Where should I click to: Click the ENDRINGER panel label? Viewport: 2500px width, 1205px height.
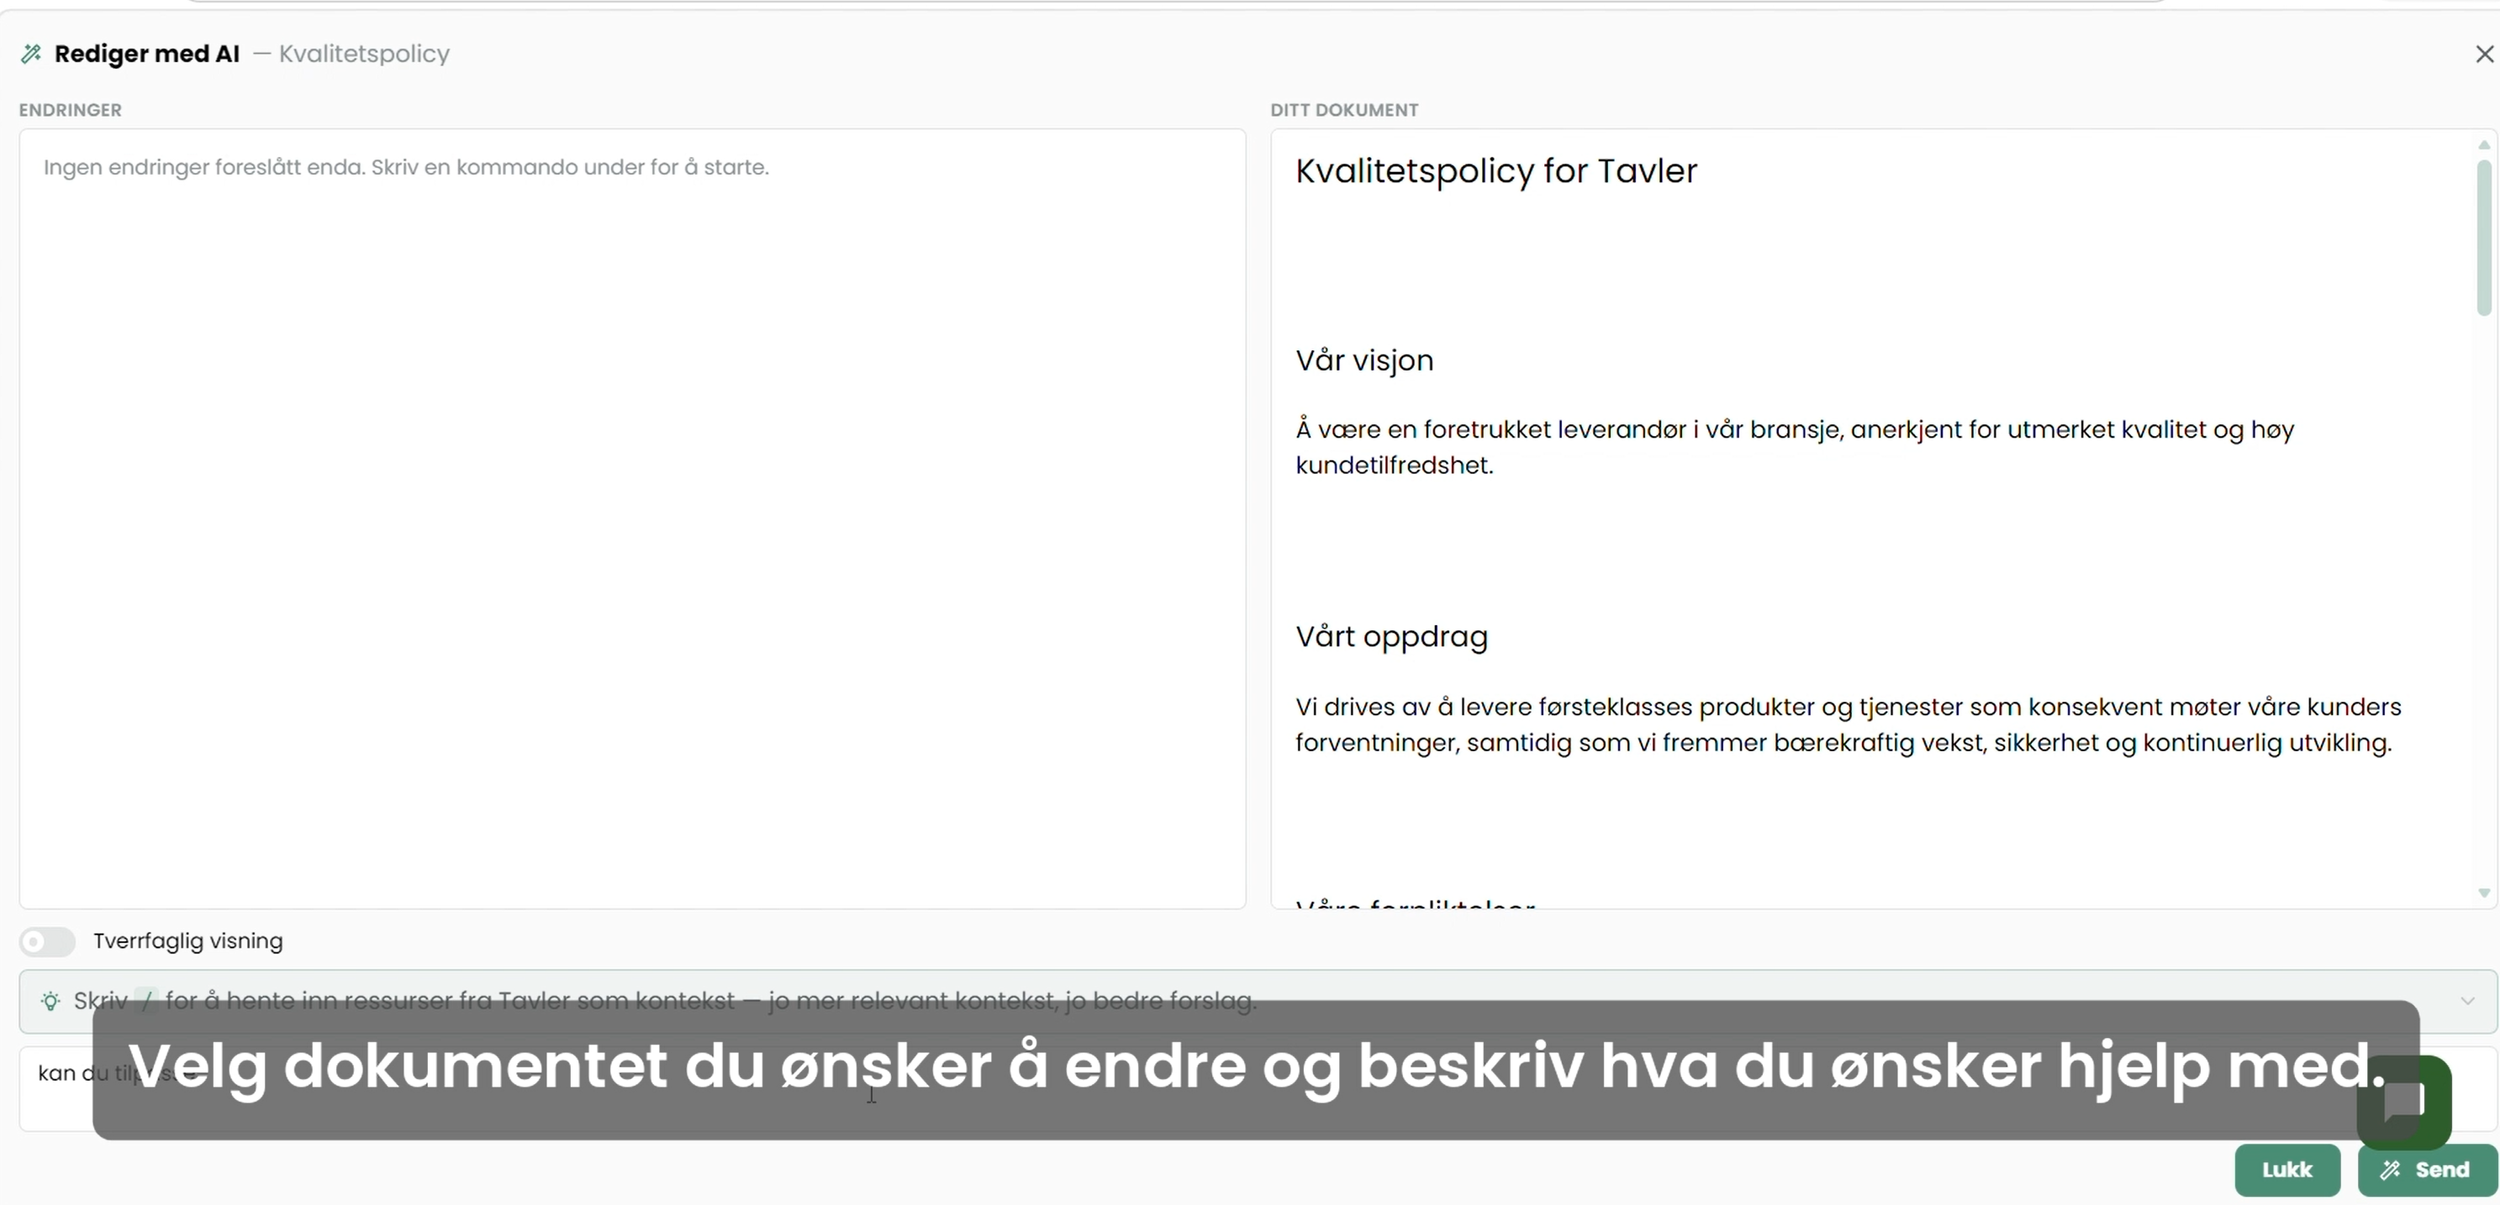point(70,110)
